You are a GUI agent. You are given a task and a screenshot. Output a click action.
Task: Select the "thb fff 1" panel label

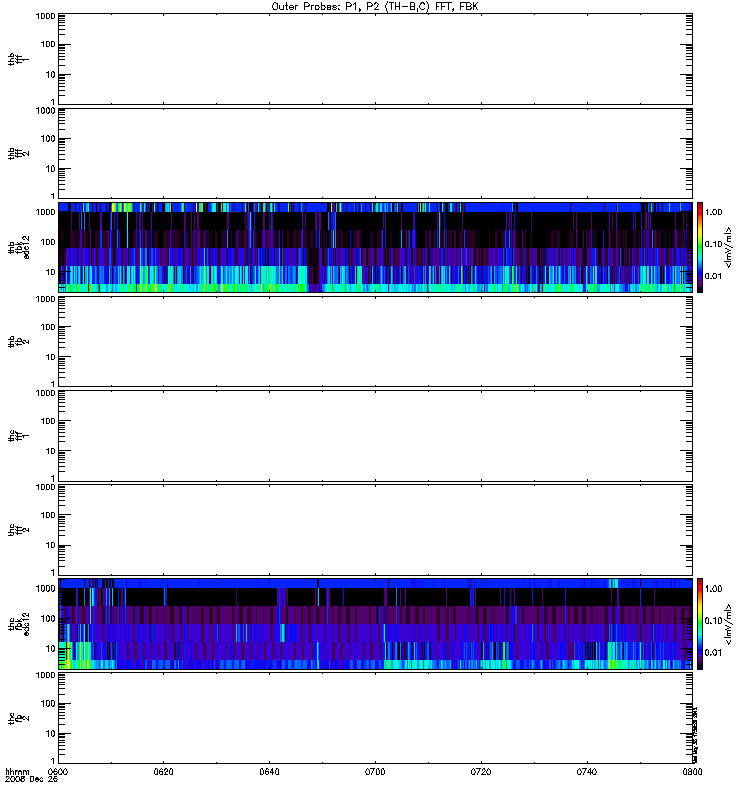pos(18,59)
